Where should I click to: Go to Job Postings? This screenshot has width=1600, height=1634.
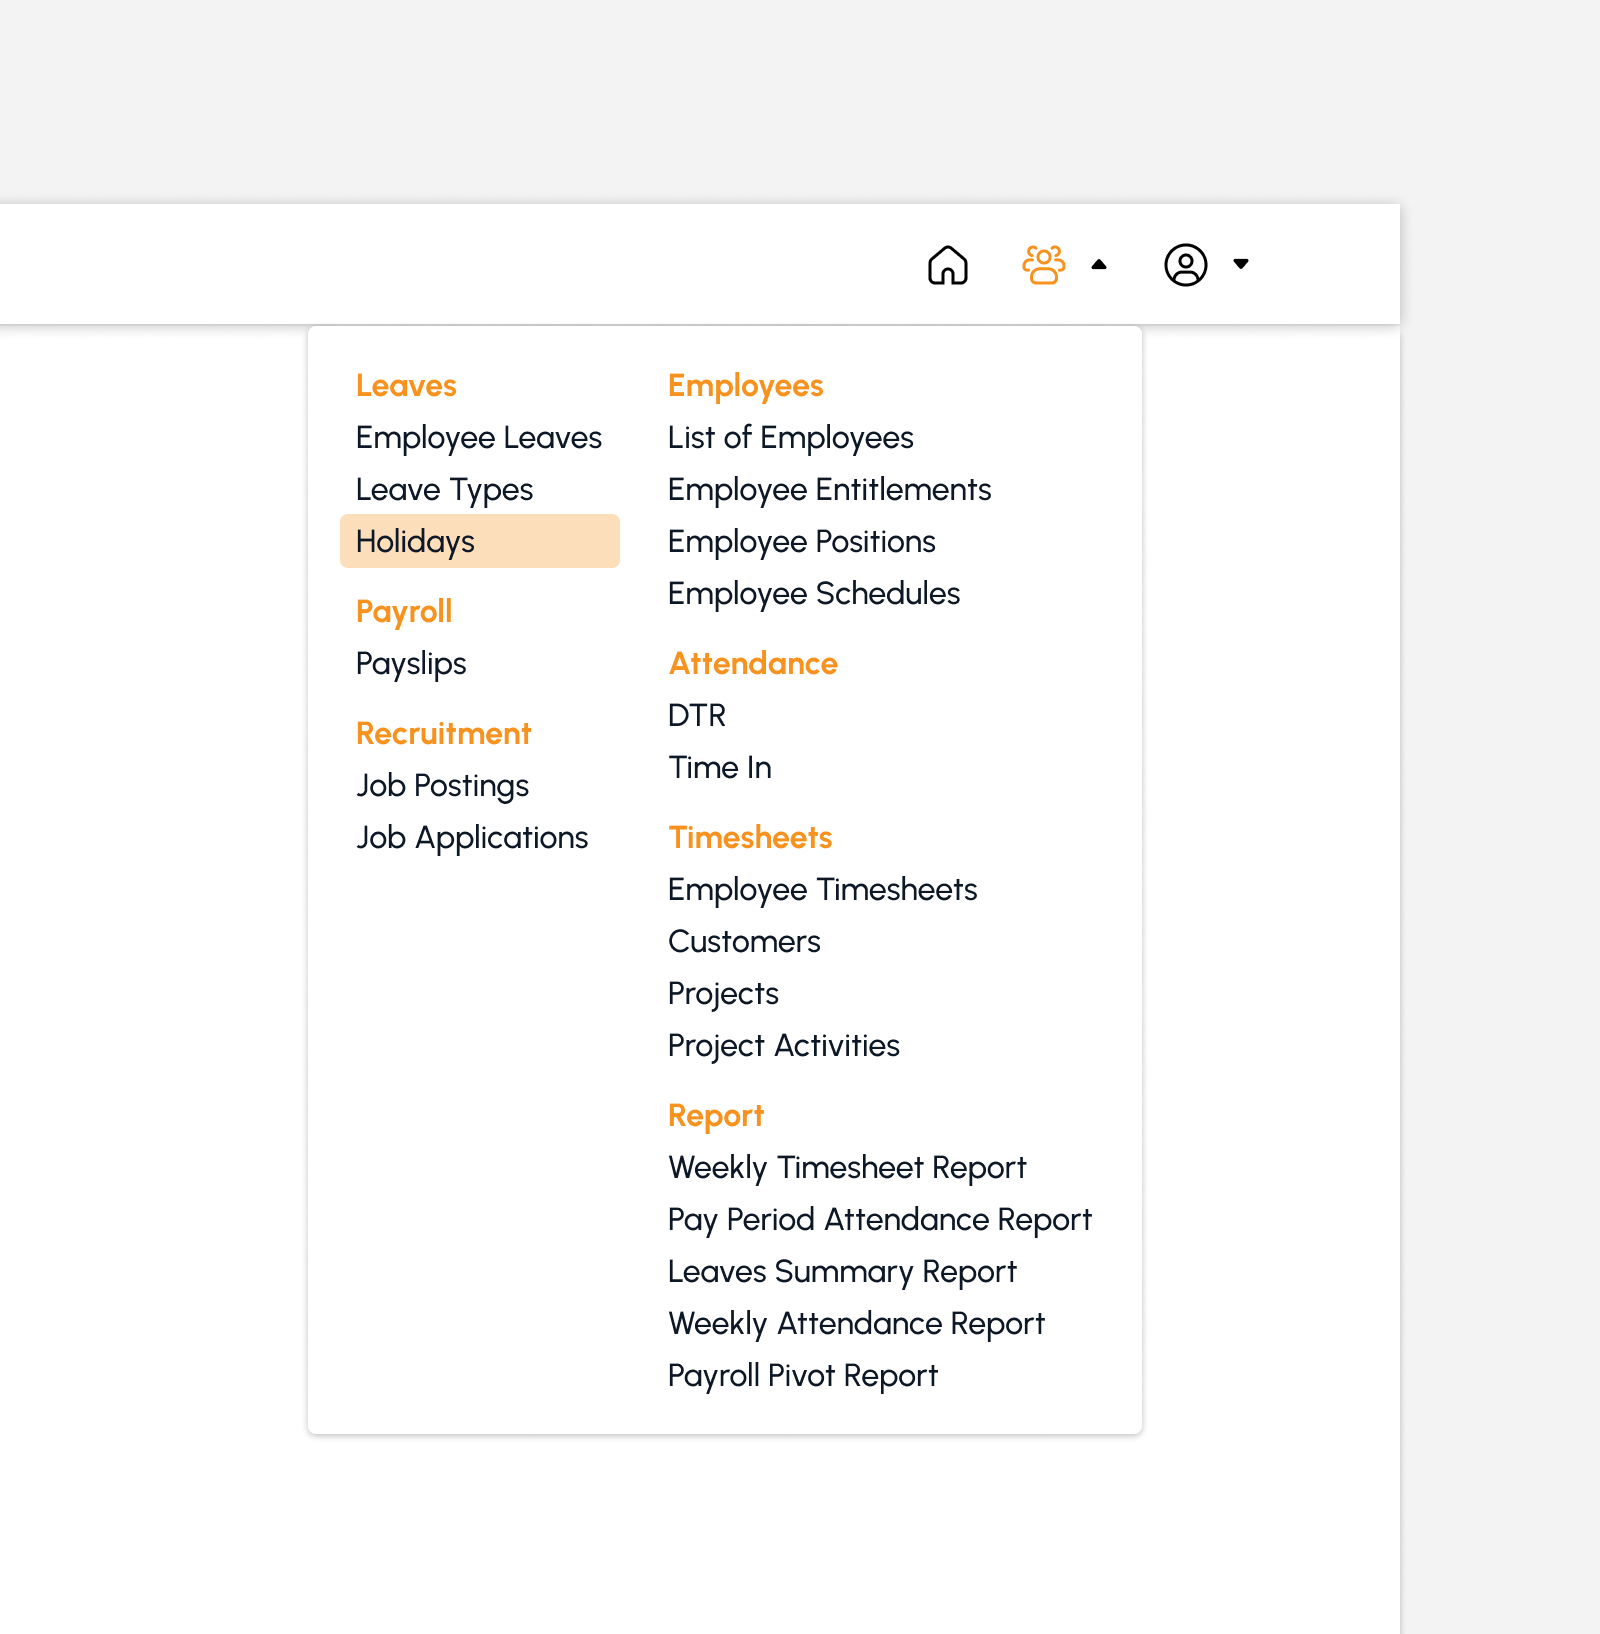442,786
